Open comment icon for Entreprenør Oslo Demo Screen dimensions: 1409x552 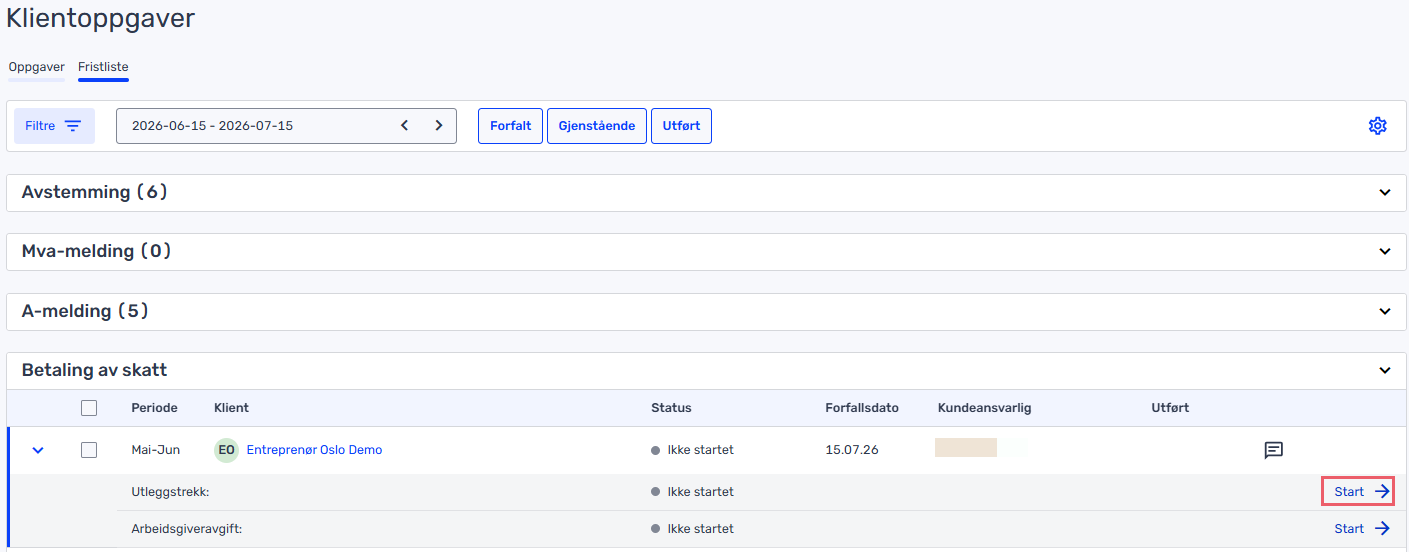point(1273,450)
